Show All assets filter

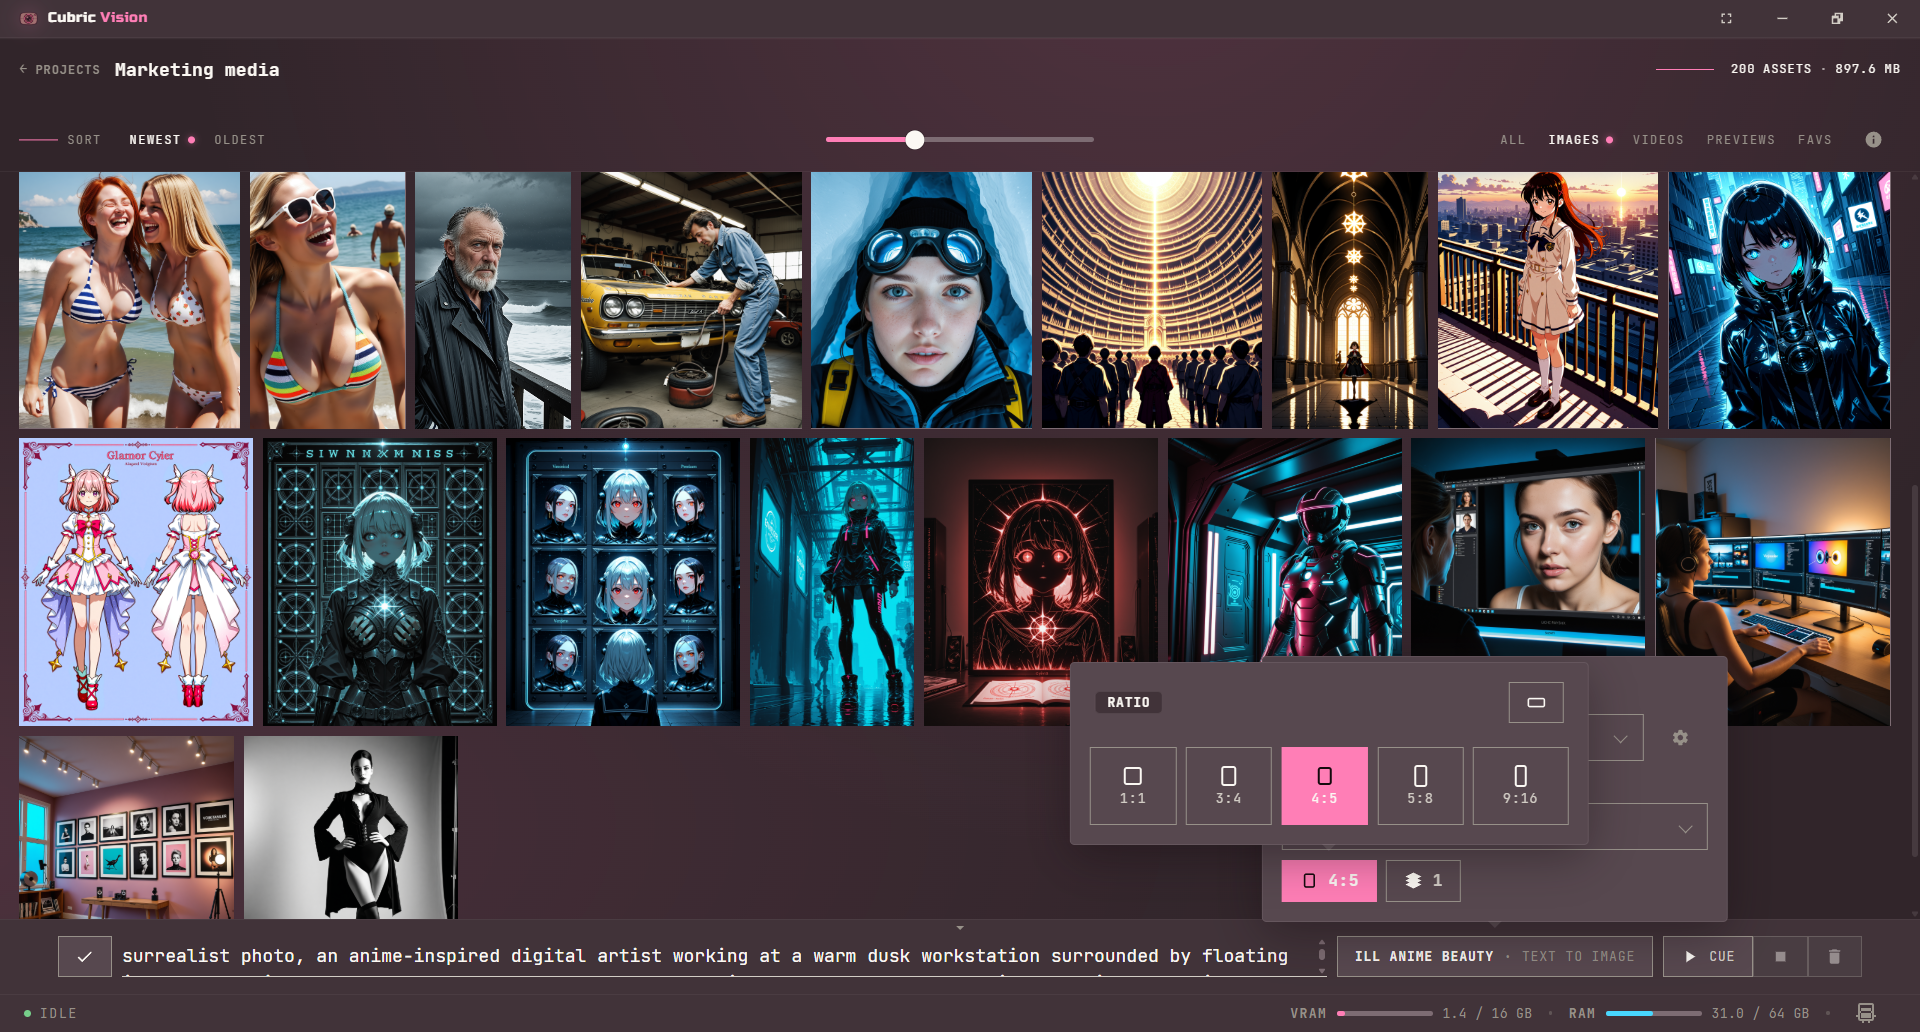point(1512,140)
